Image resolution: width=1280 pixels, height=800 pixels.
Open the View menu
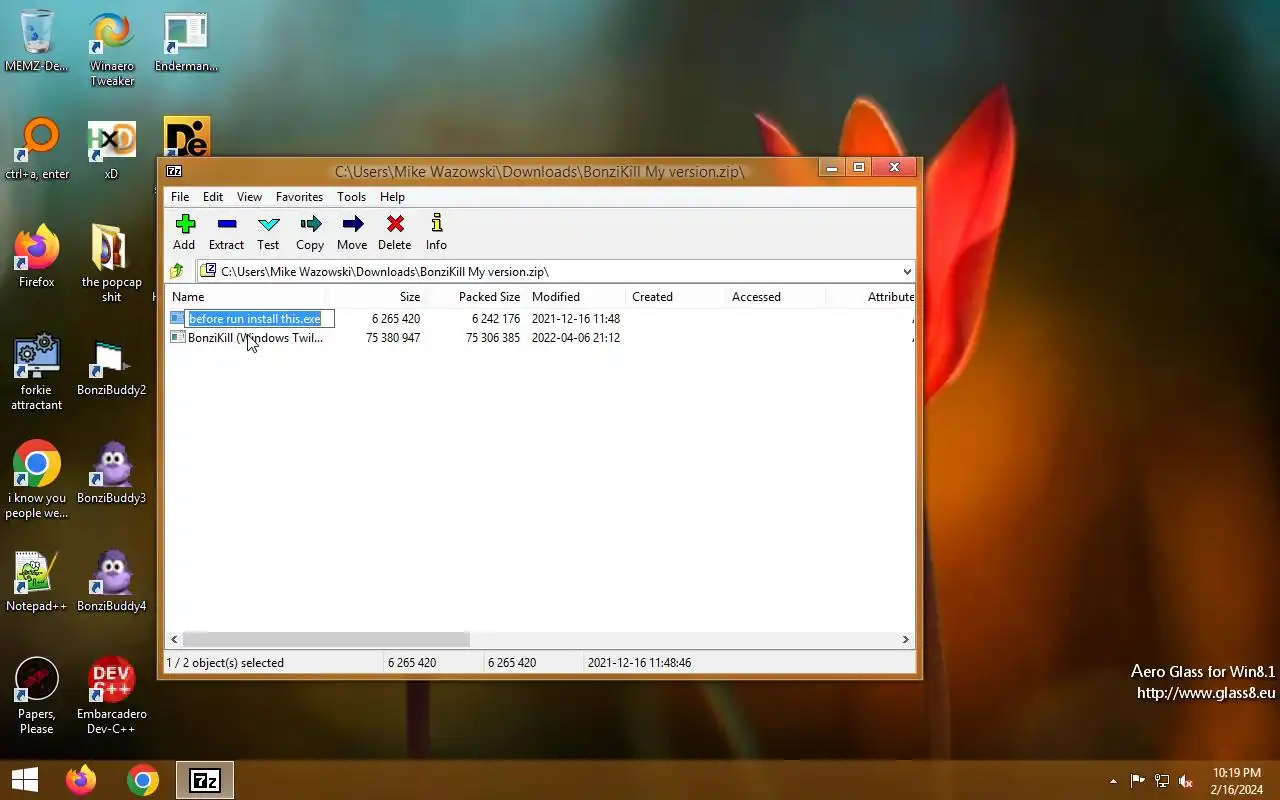coord(249,197)
